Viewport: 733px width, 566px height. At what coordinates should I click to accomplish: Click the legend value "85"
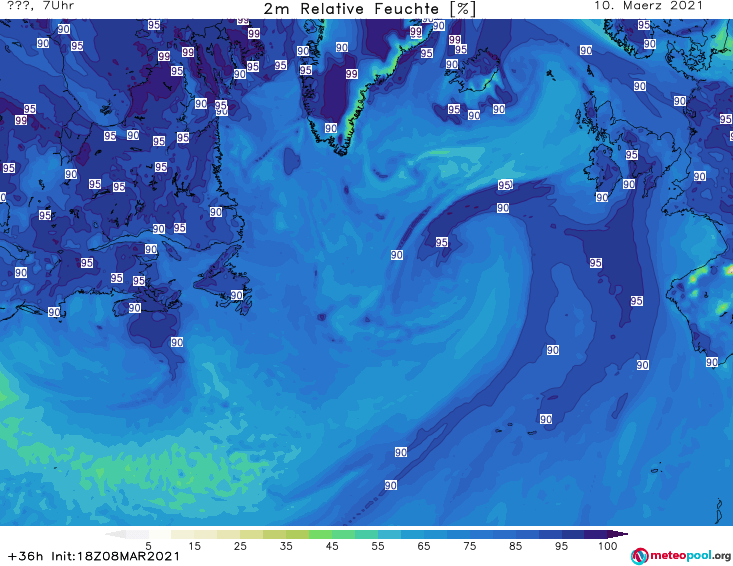tap(516, 546)
